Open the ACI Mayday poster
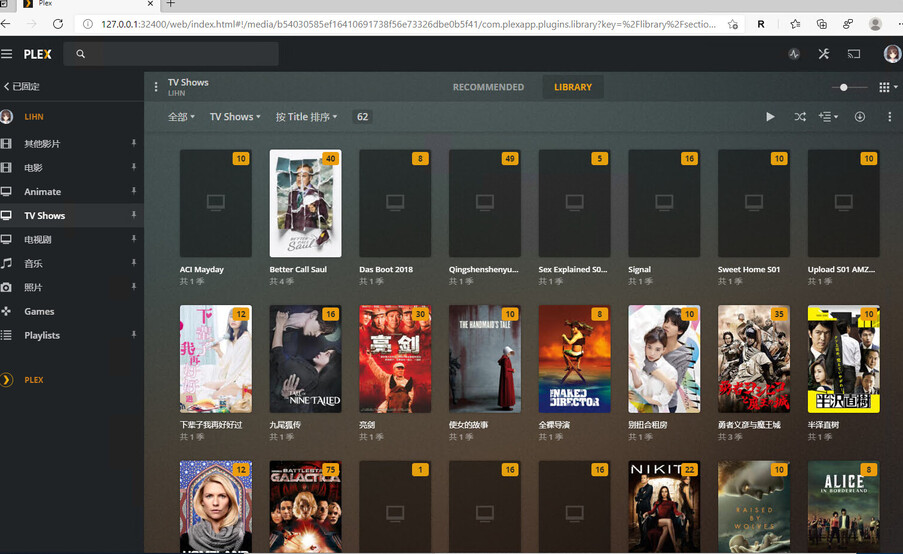903x554 pixels. [215, 203]
